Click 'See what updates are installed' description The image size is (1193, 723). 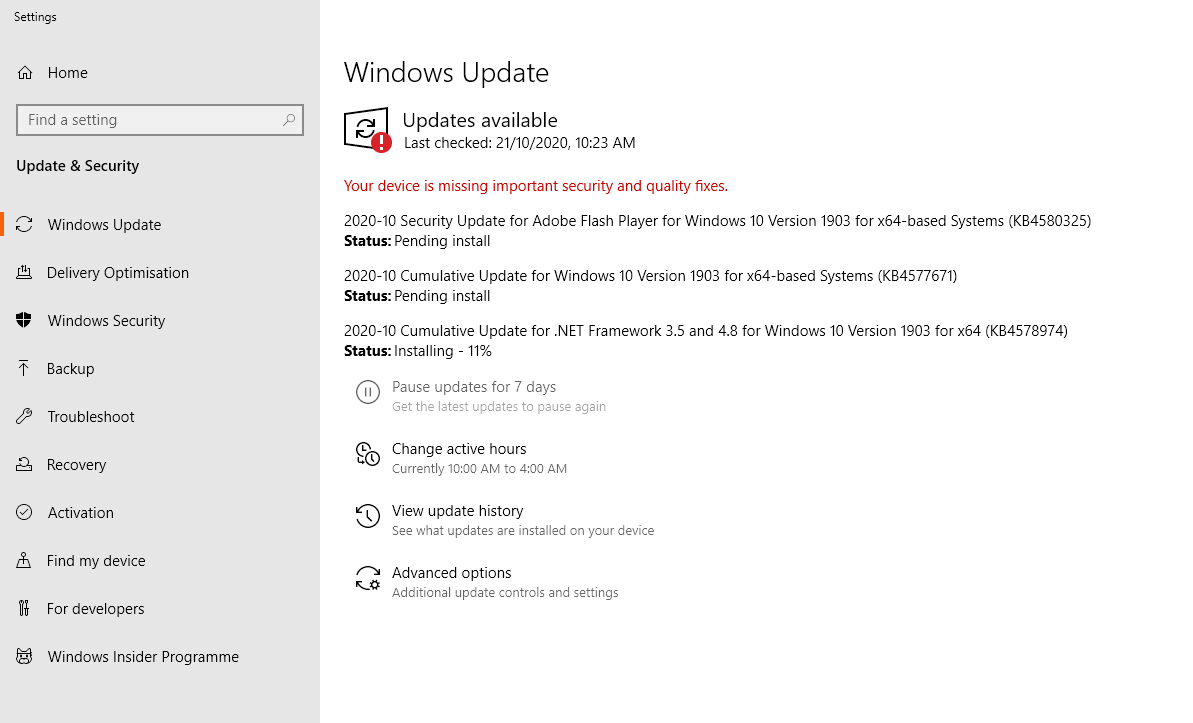pyautogui.click(x=523, y=530)
